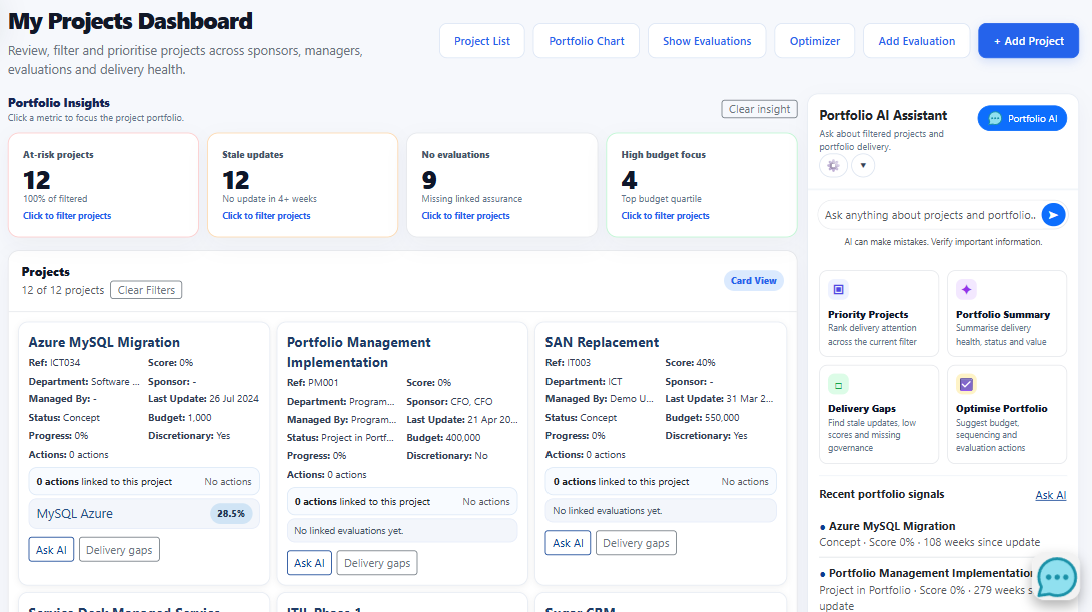
Task: Switch to Portfolio Chart
Action: coord(586,41)
